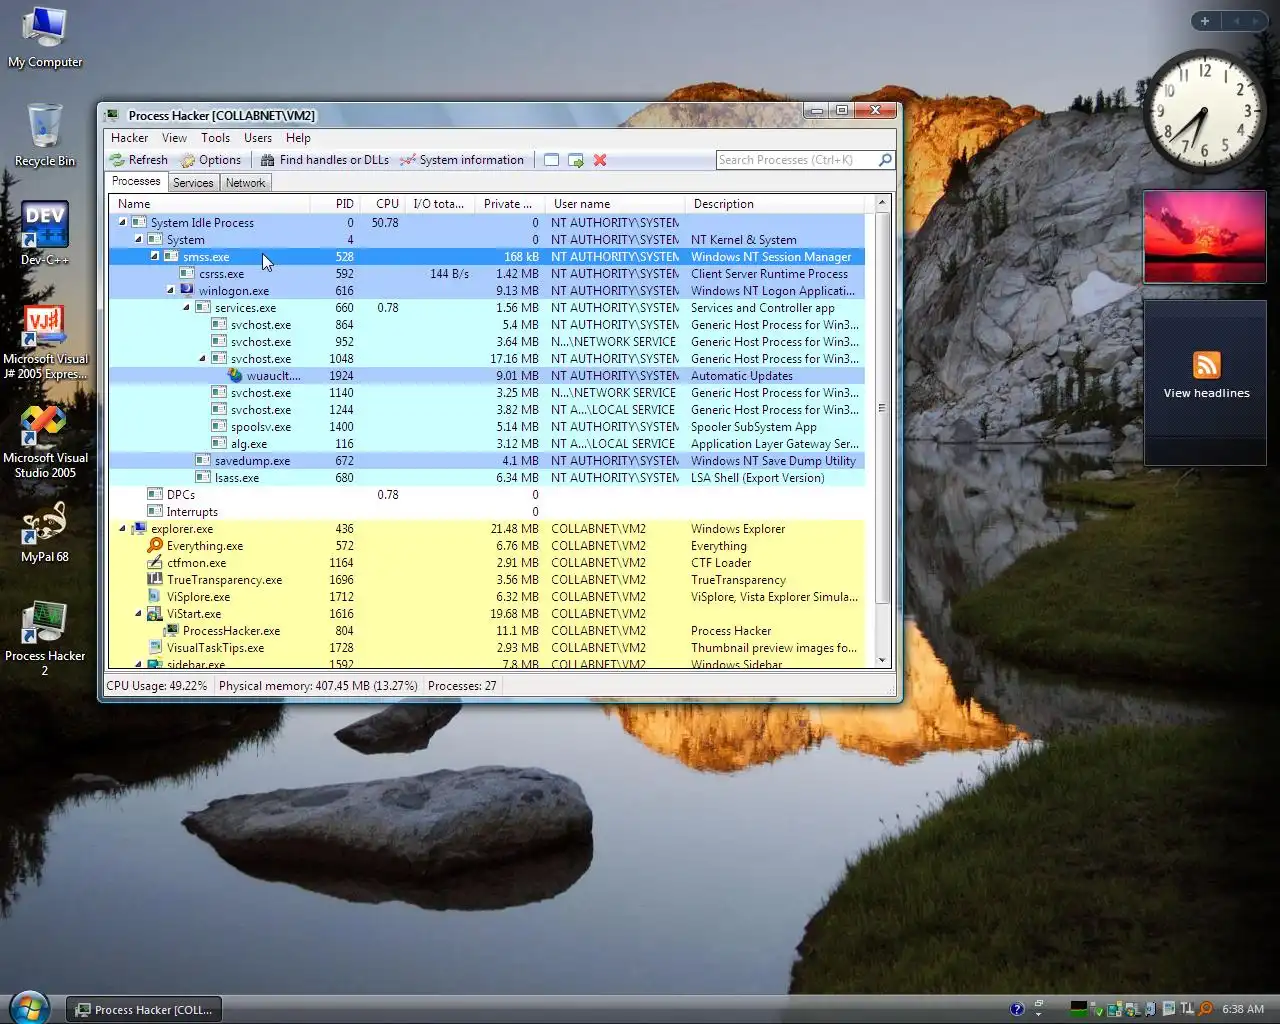This screenshot has width=1280, height=1024.
Task: Select the DPCs row
Action: coord(487,495)
